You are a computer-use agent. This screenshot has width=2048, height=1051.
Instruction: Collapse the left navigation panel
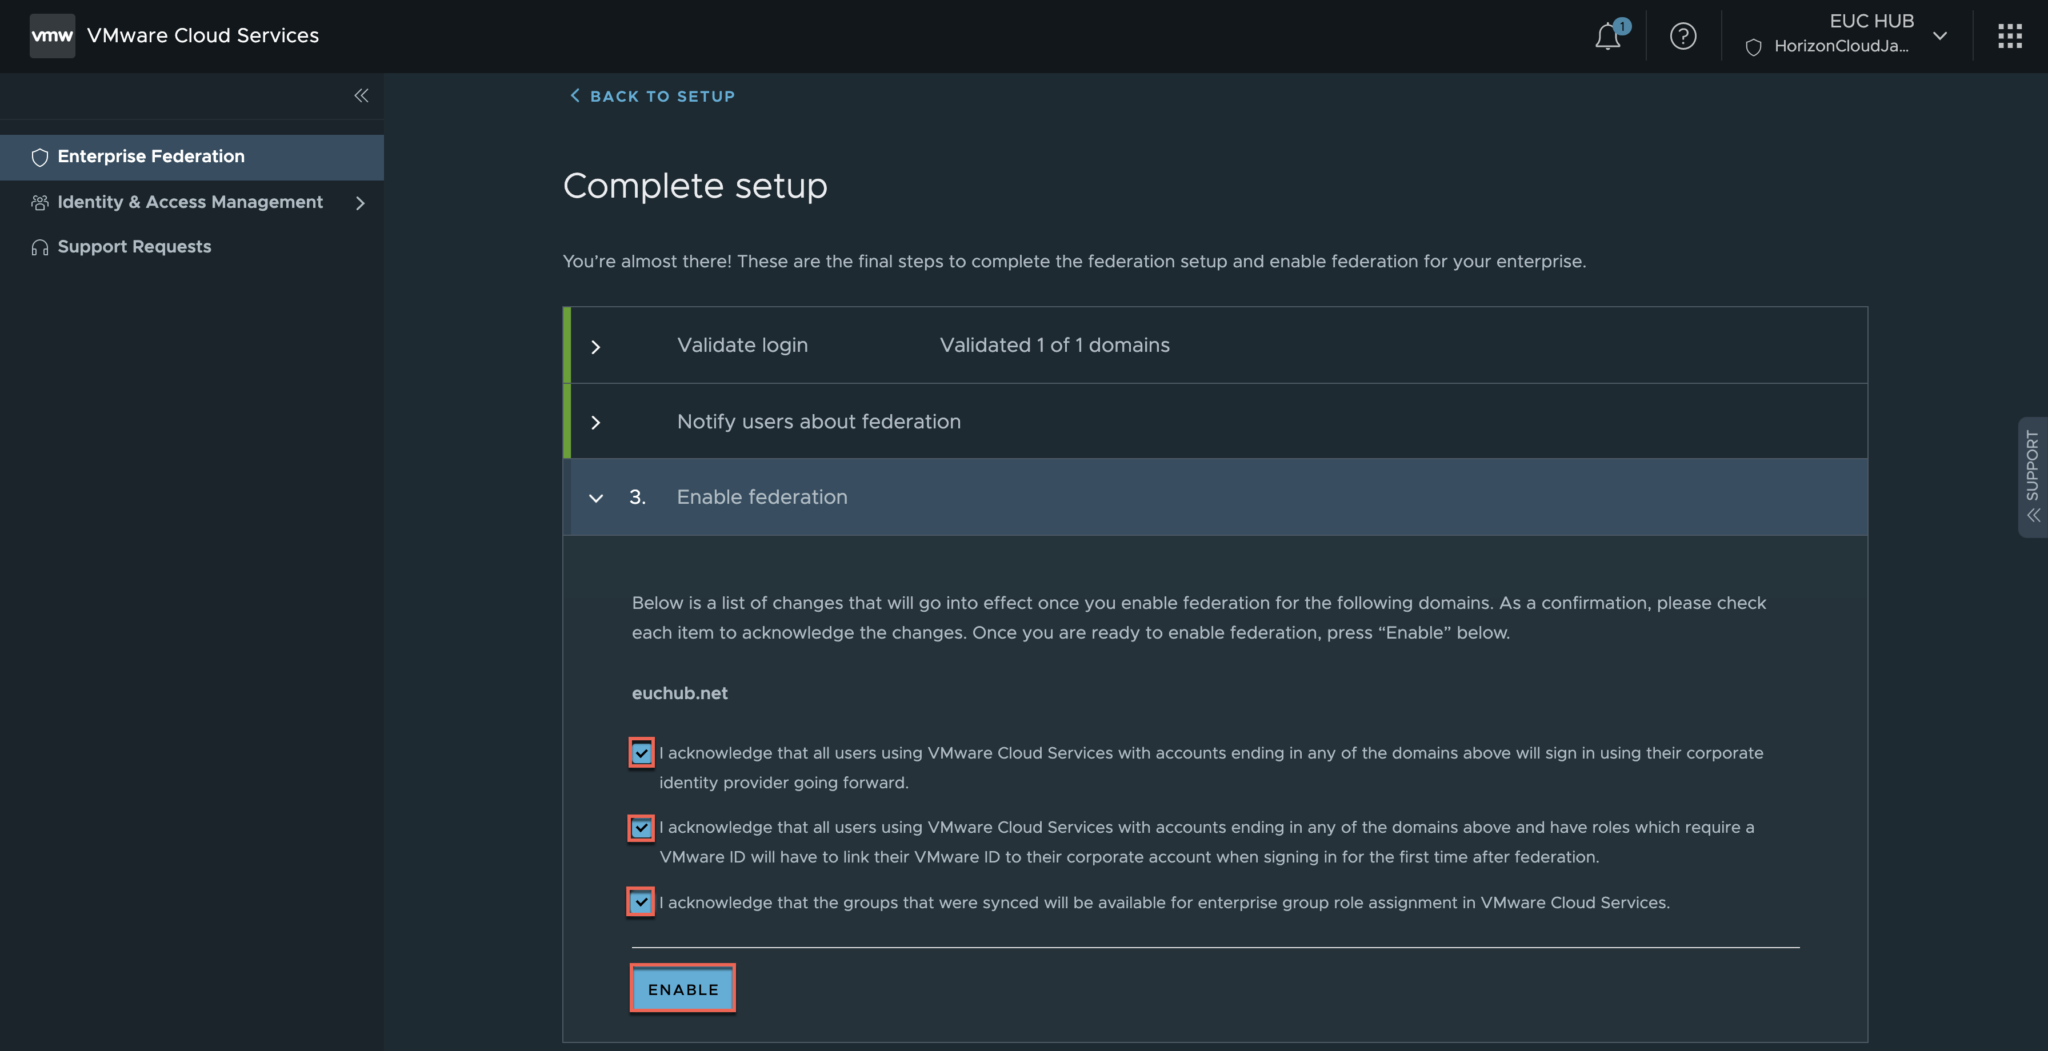click(361, 96)
